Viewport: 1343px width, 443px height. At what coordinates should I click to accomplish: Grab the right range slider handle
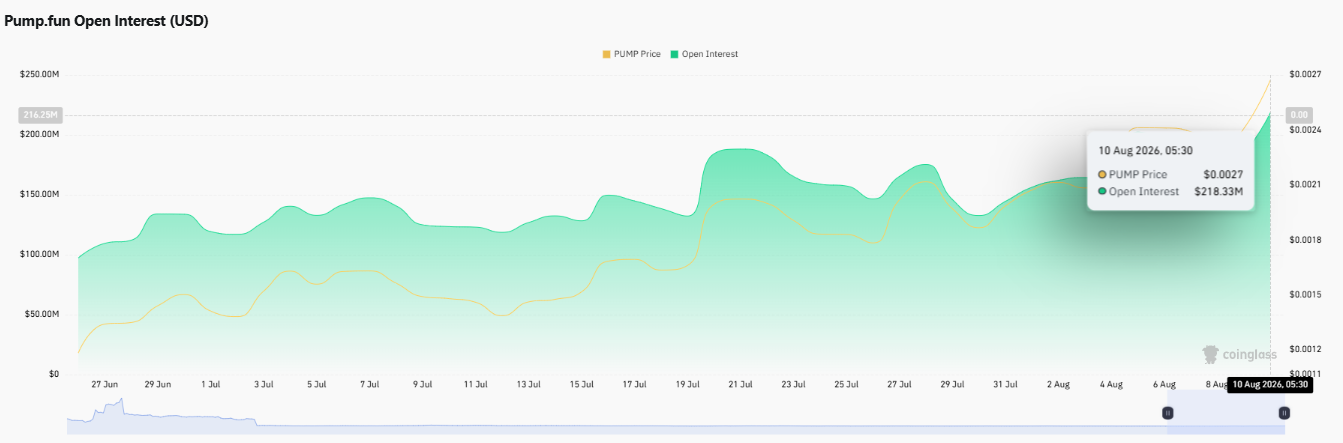pos(1284,413)
